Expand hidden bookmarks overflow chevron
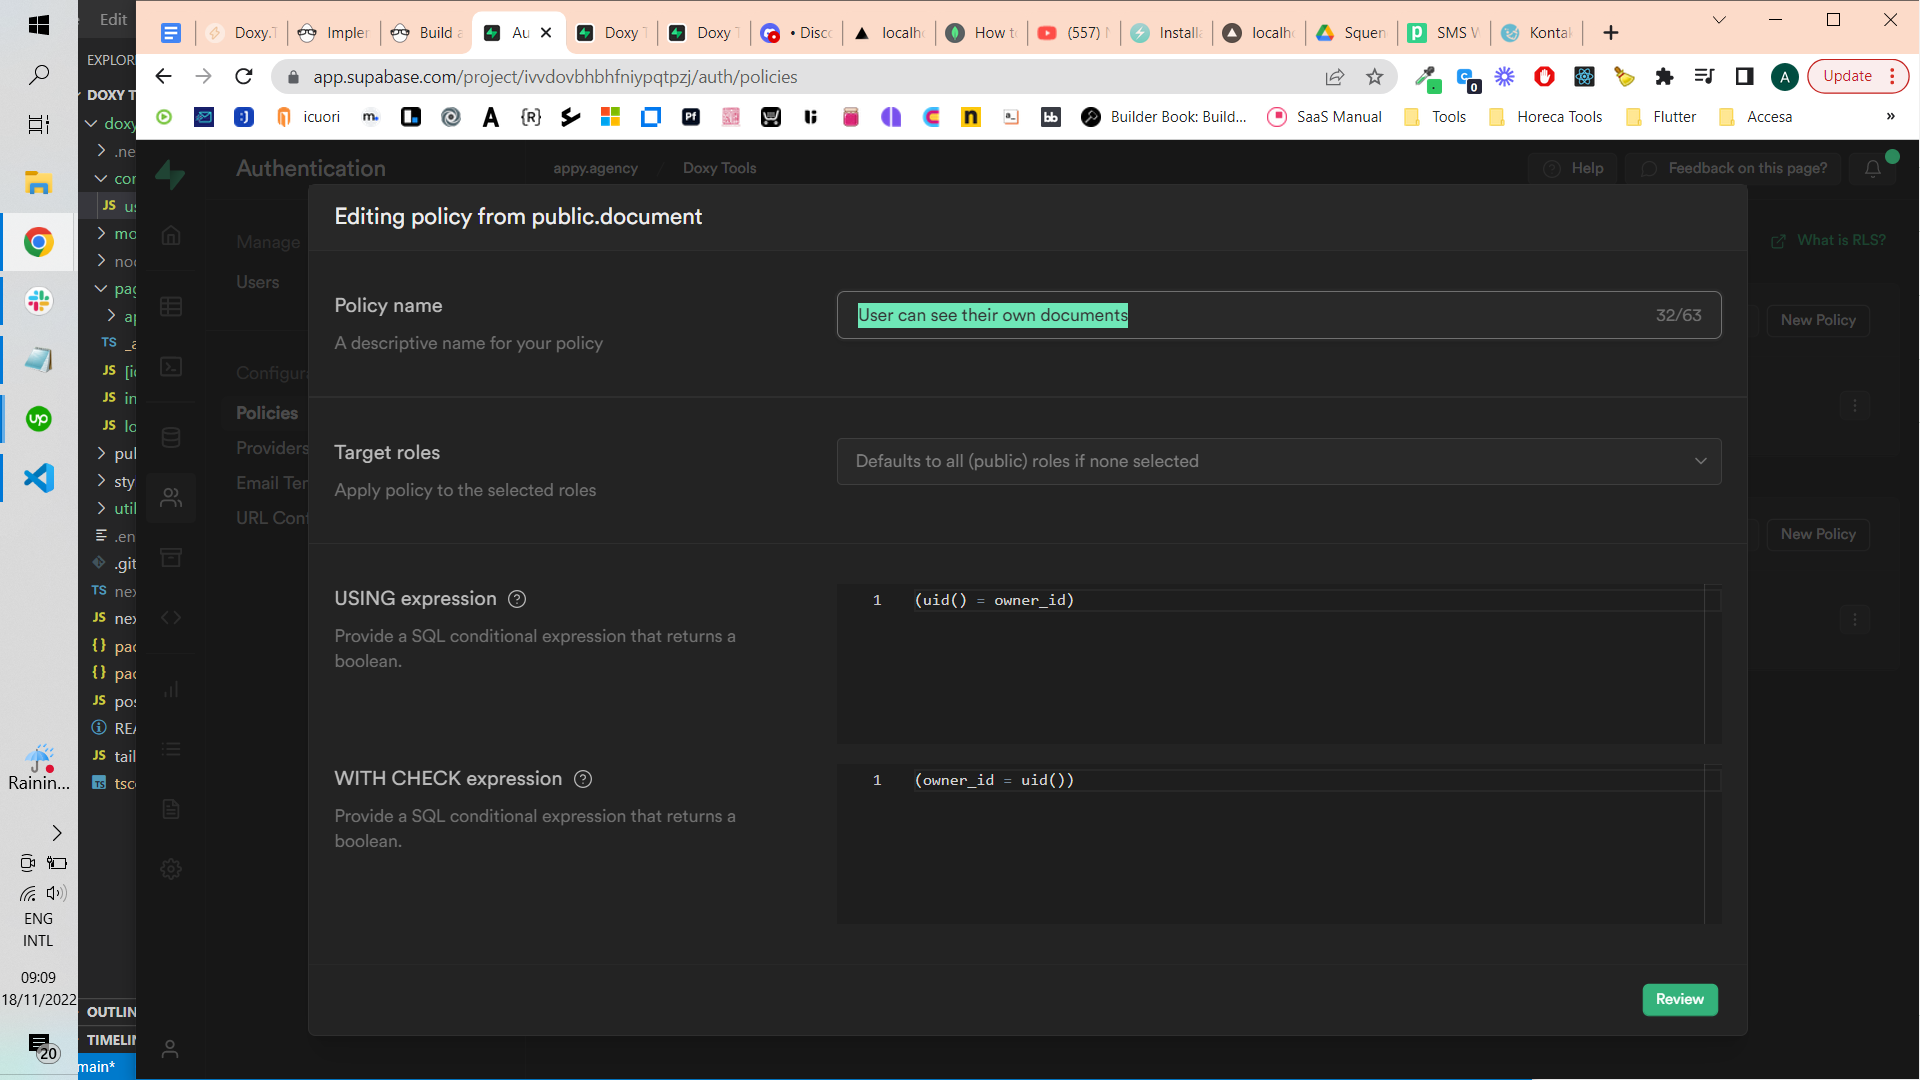The width and height of the screenshot is (1920, 1080). tap(1890, 117)
